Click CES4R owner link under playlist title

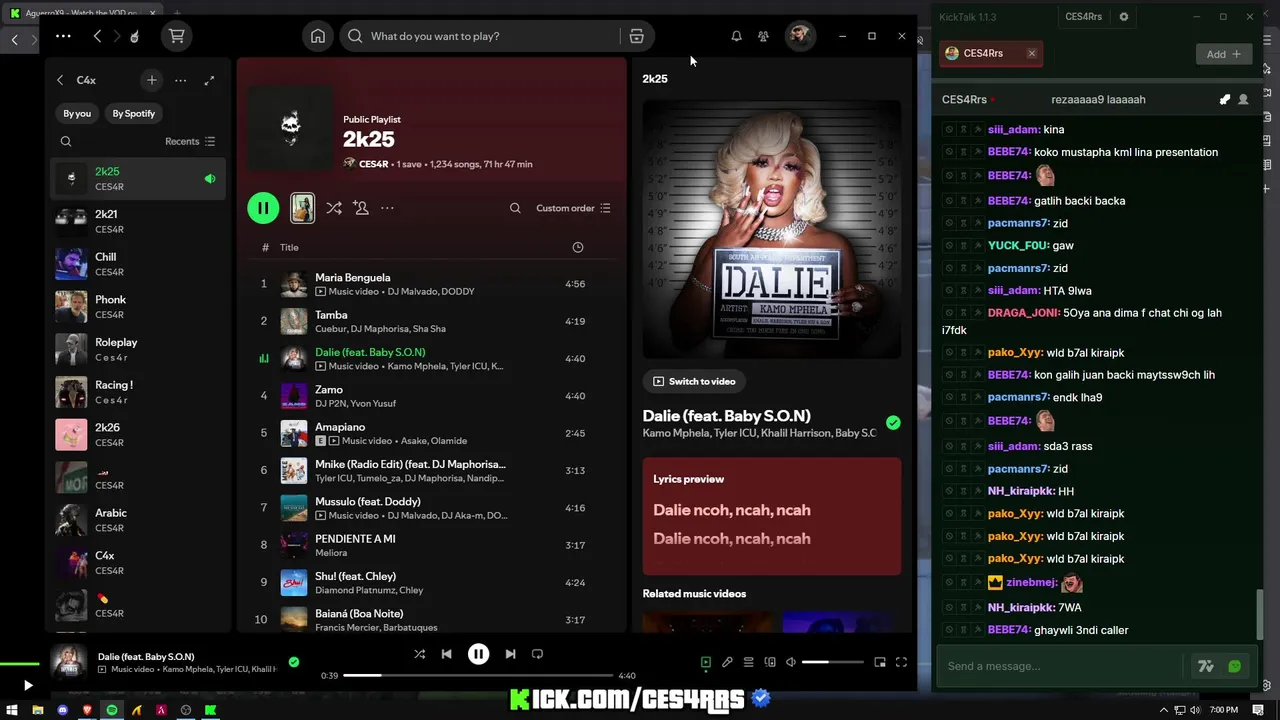[373, 164]
